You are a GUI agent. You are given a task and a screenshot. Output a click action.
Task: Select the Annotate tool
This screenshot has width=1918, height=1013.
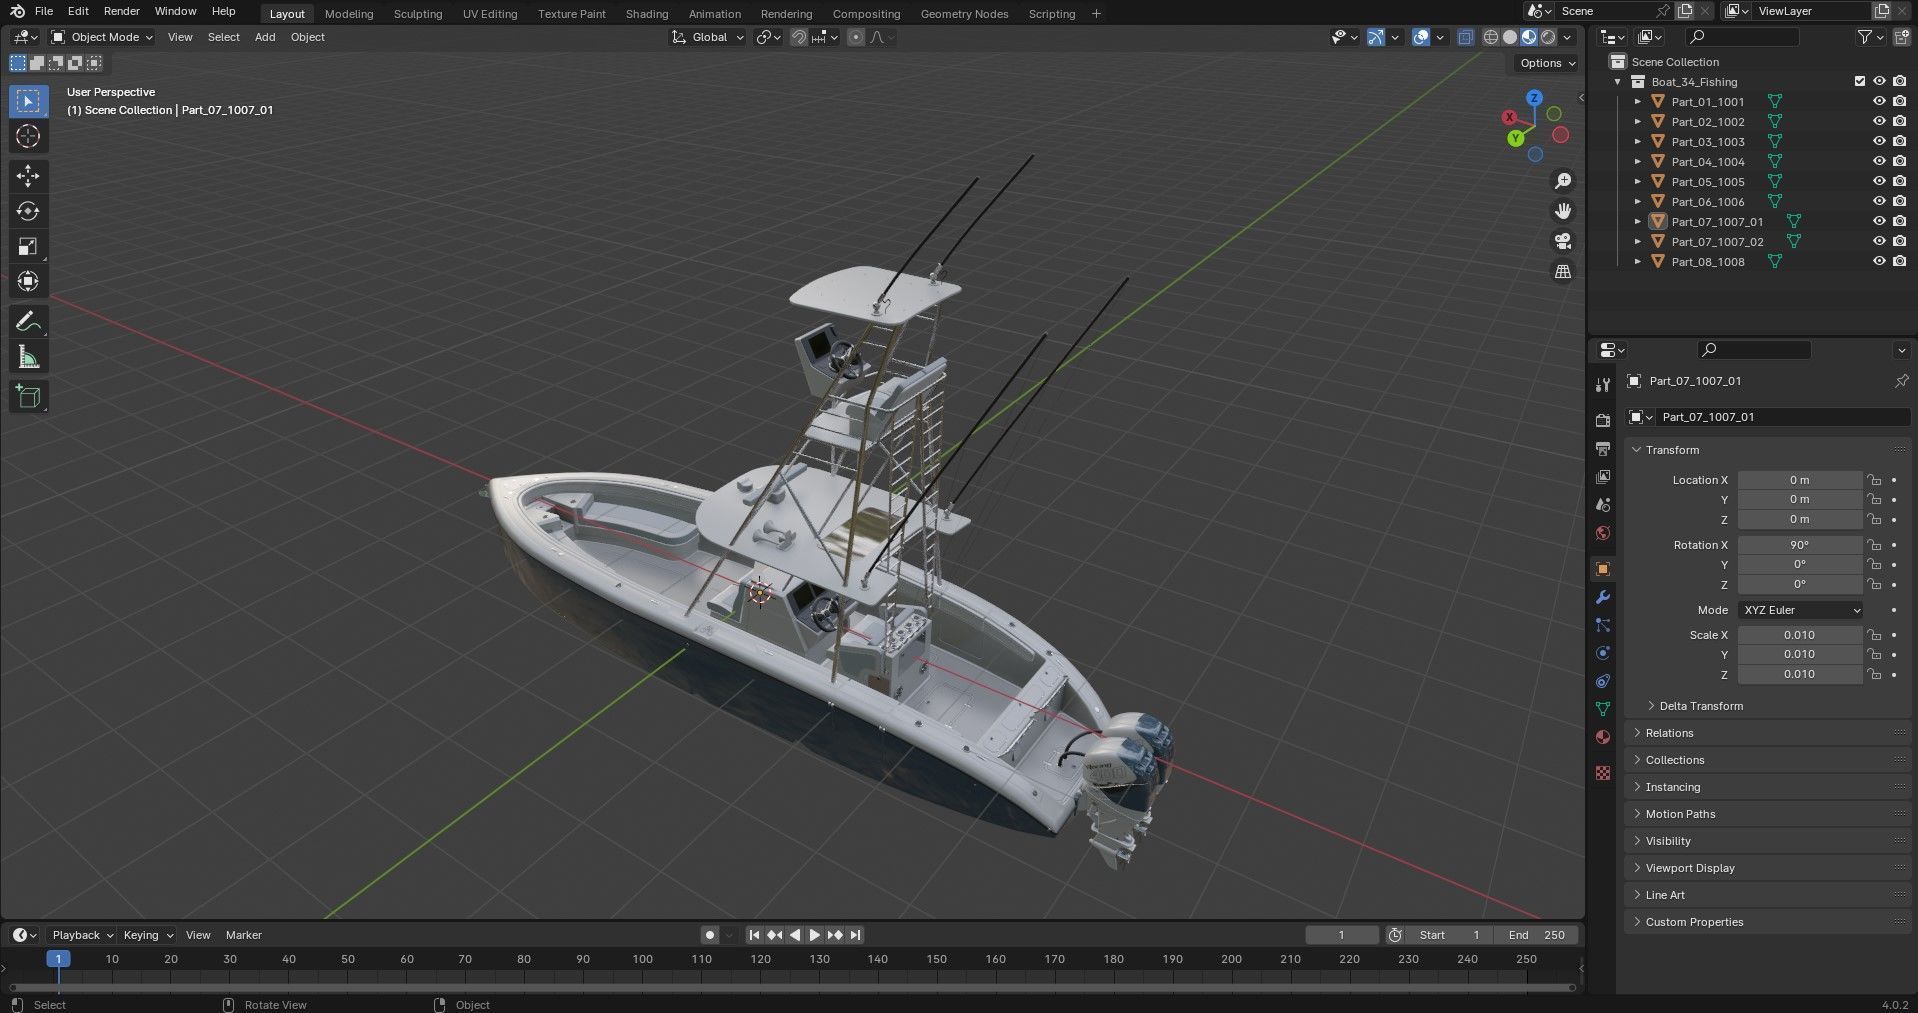[28, 322]
